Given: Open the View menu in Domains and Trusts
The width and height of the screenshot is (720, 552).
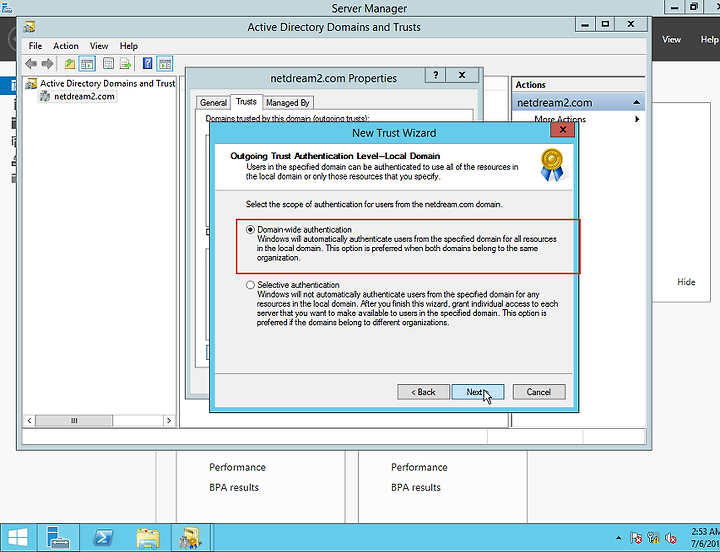Looking at the screenshot, I should click(99, 46).
